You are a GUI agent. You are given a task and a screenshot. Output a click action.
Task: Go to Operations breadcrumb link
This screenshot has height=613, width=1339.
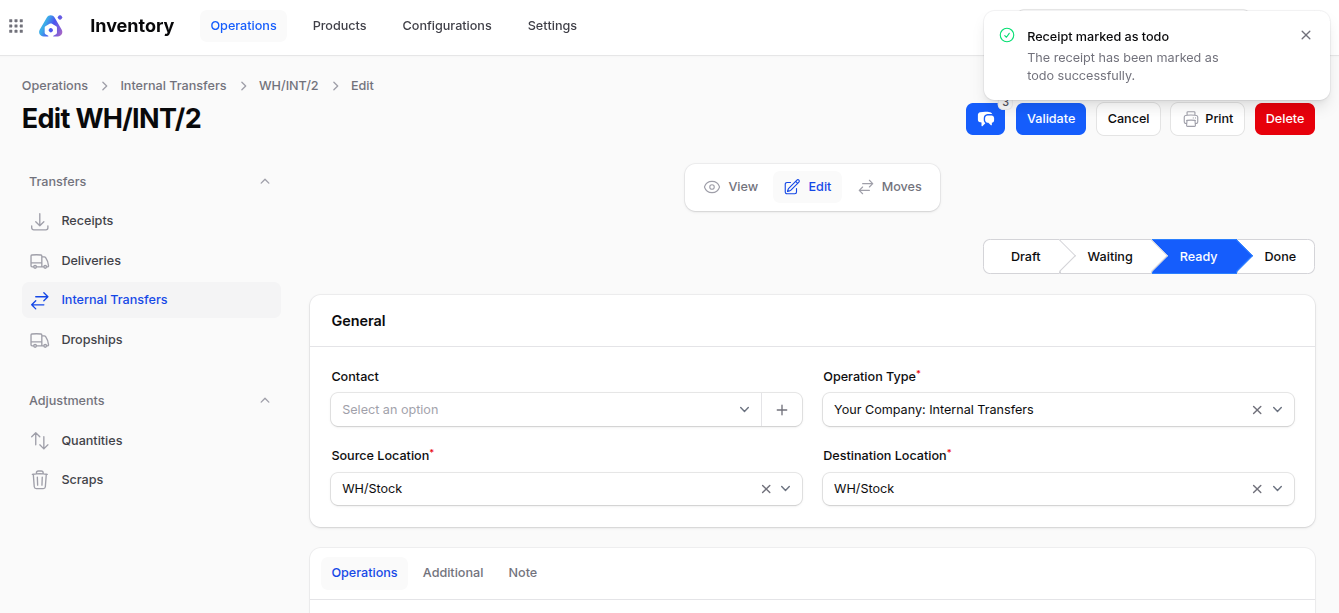coord(55,86)
